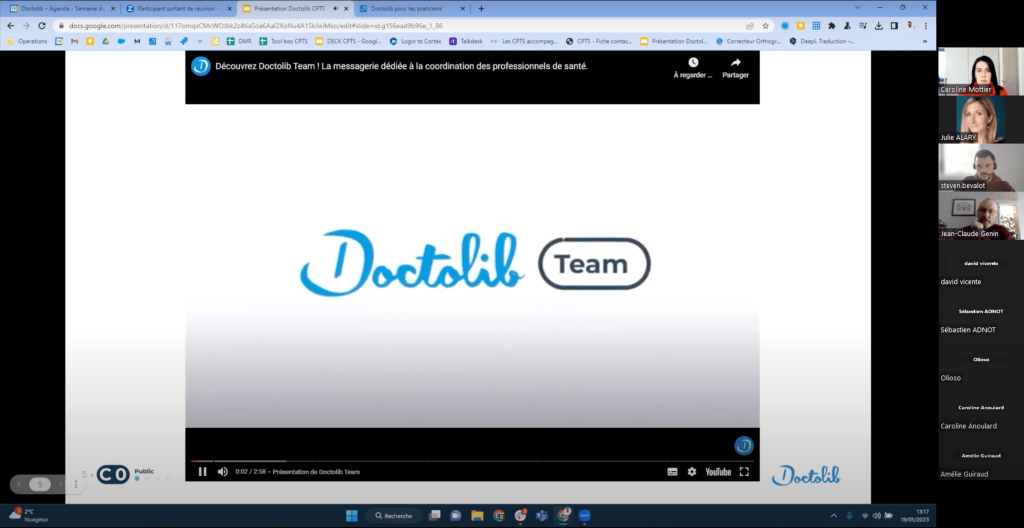Open the DMR bookmark

coord(239,41)
